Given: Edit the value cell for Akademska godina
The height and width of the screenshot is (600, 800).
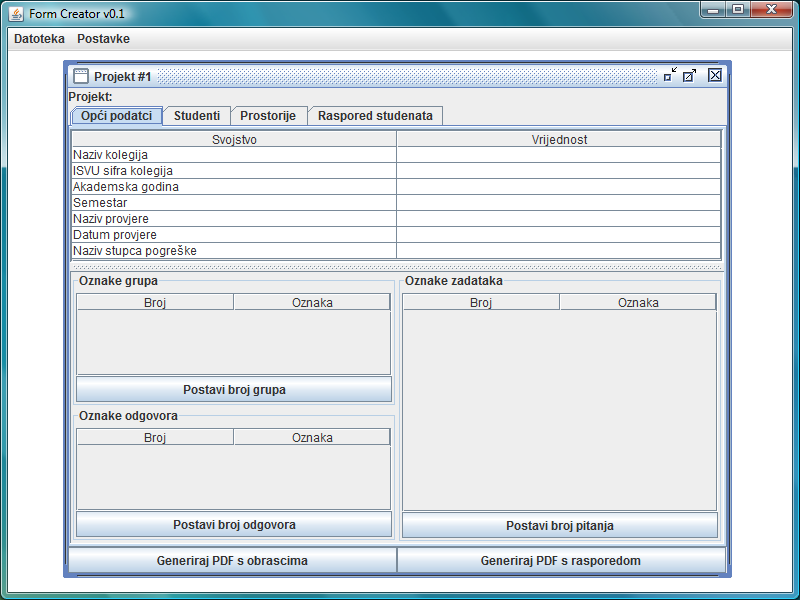Looking at the screenshot, I should (x=558, y=187).
